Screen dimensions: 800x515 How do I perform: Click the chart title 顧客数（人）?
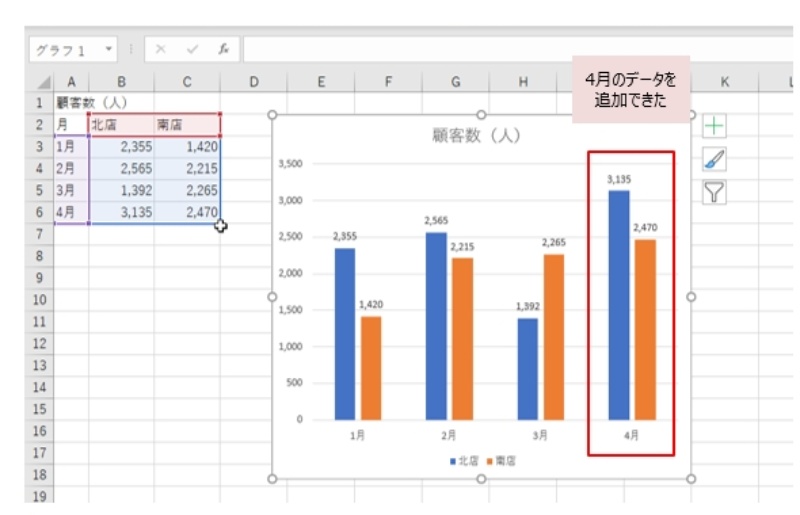(476, 136)
